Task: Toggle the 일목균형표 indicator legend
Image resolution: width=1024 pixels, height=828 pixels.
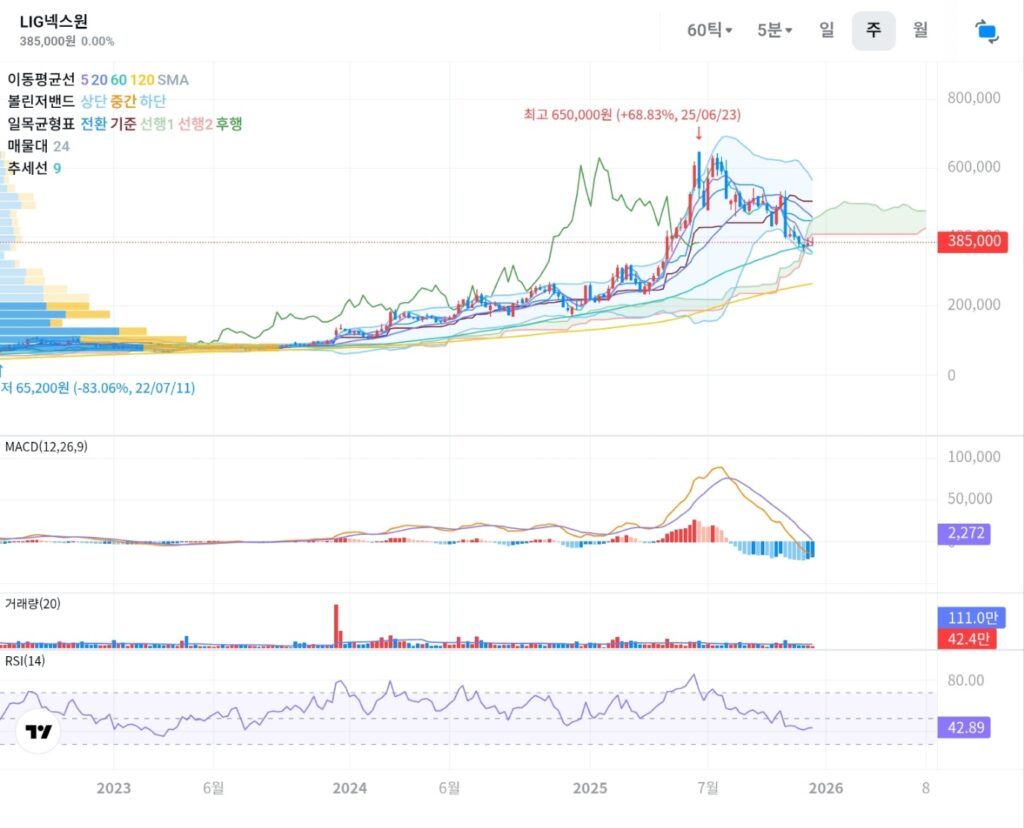Action: pyautogui.click(x=41, y=123)
